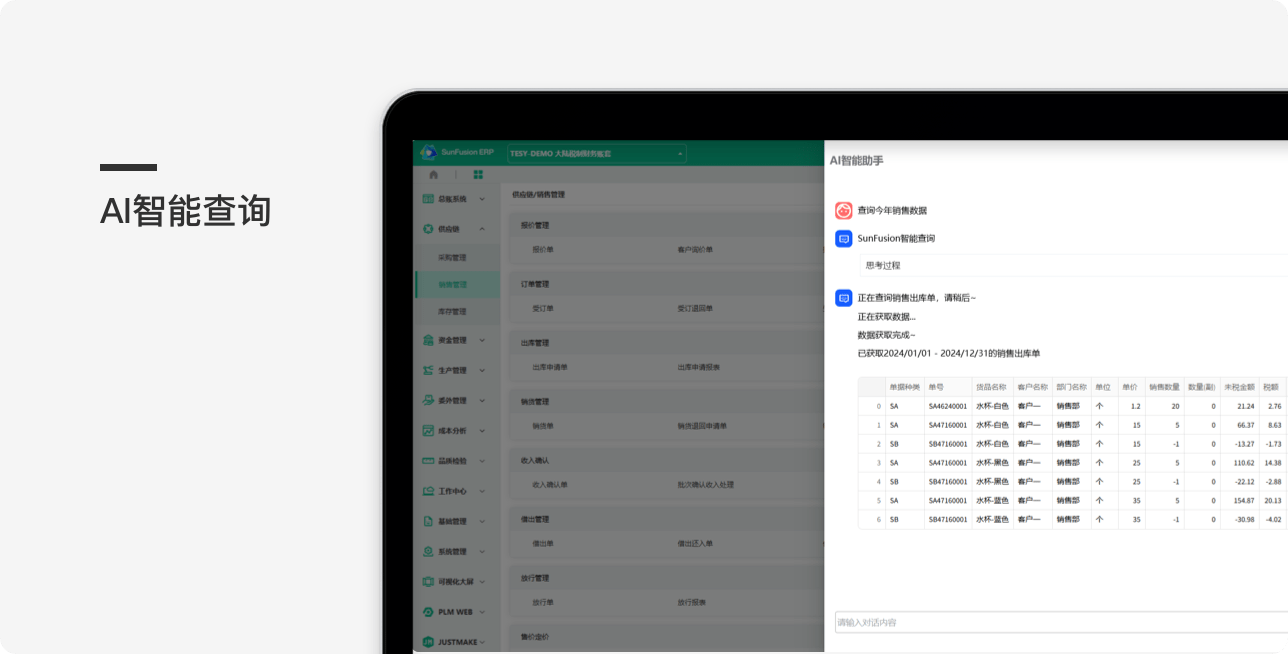Screen dimensions: 1288x654
Task: Click the 成本分析 chart icon
Action: tap(428, 431)
